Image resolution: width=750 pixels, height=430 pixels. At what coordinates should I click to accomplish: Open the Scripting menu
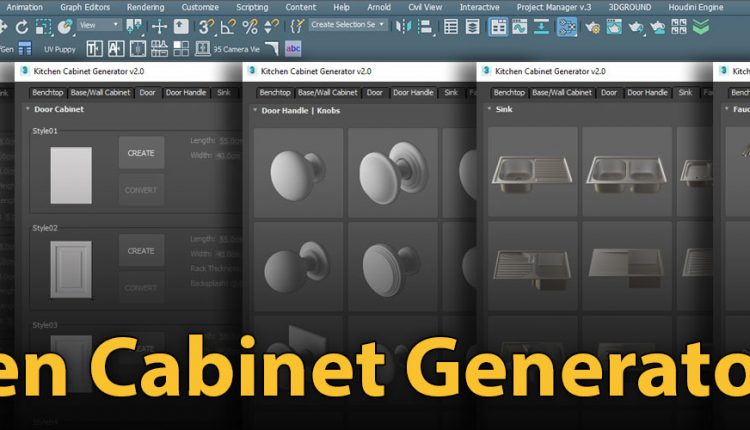click(251, 7)
